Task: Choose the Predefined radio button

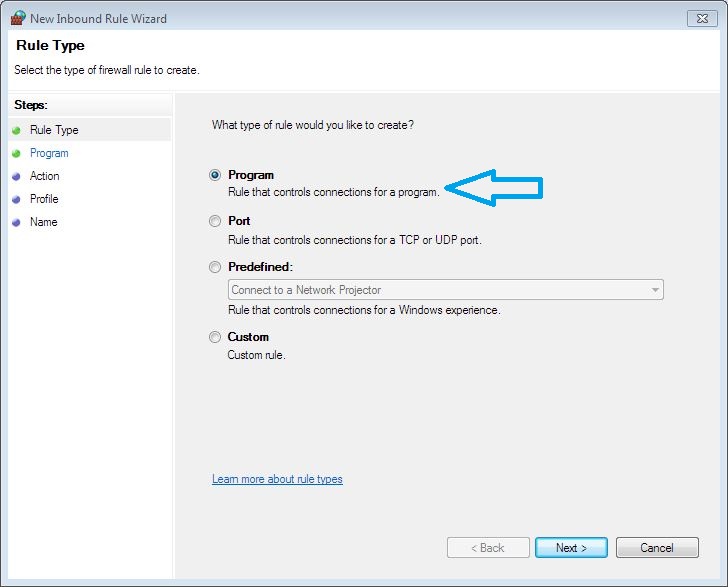Action: click(x=215, y=267)
